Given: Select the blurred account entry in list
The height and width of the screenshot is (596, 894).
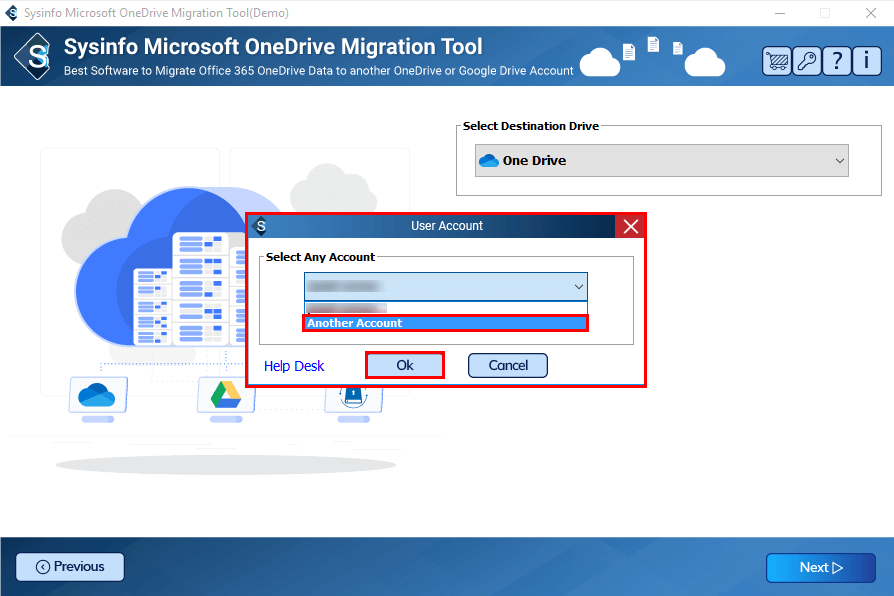Looking at the screenshot, I should click(x=446, y=308).
